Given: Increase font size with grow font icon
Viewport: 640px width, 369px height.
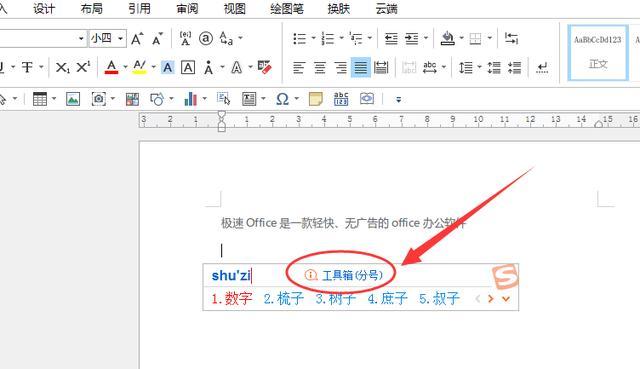Looking at the screenshot, I should coord(137,39).
